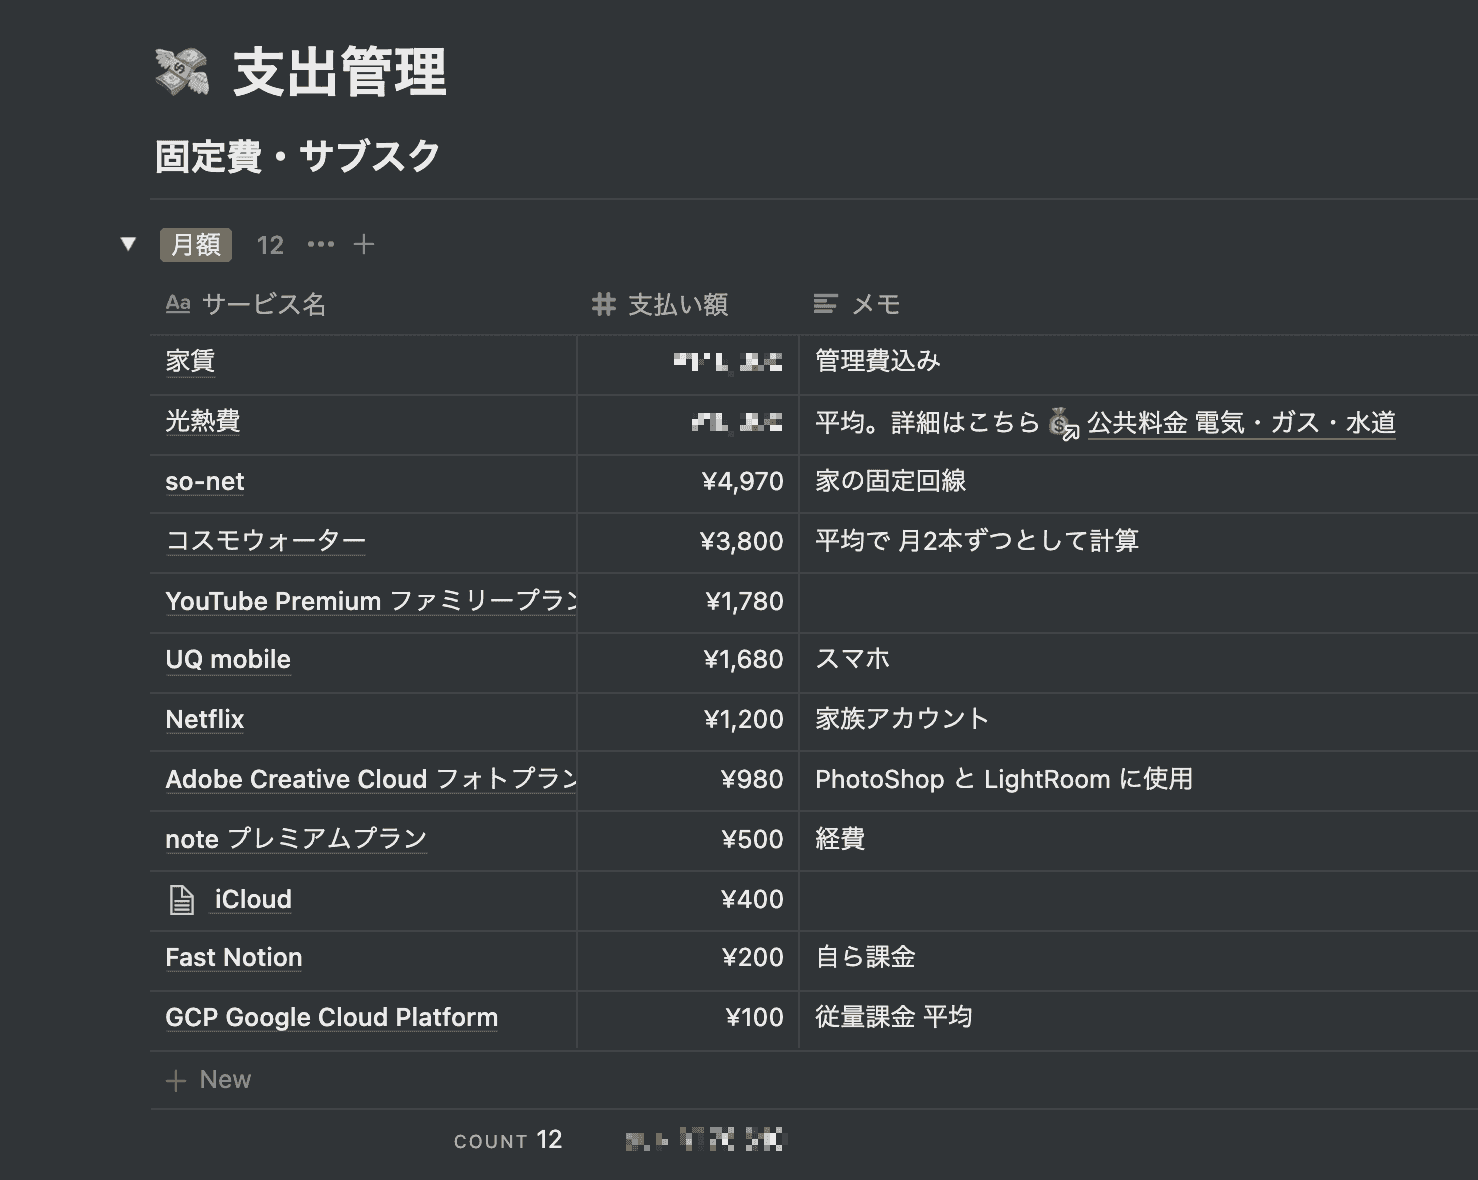Open the iCloud row title

(253, 899)
